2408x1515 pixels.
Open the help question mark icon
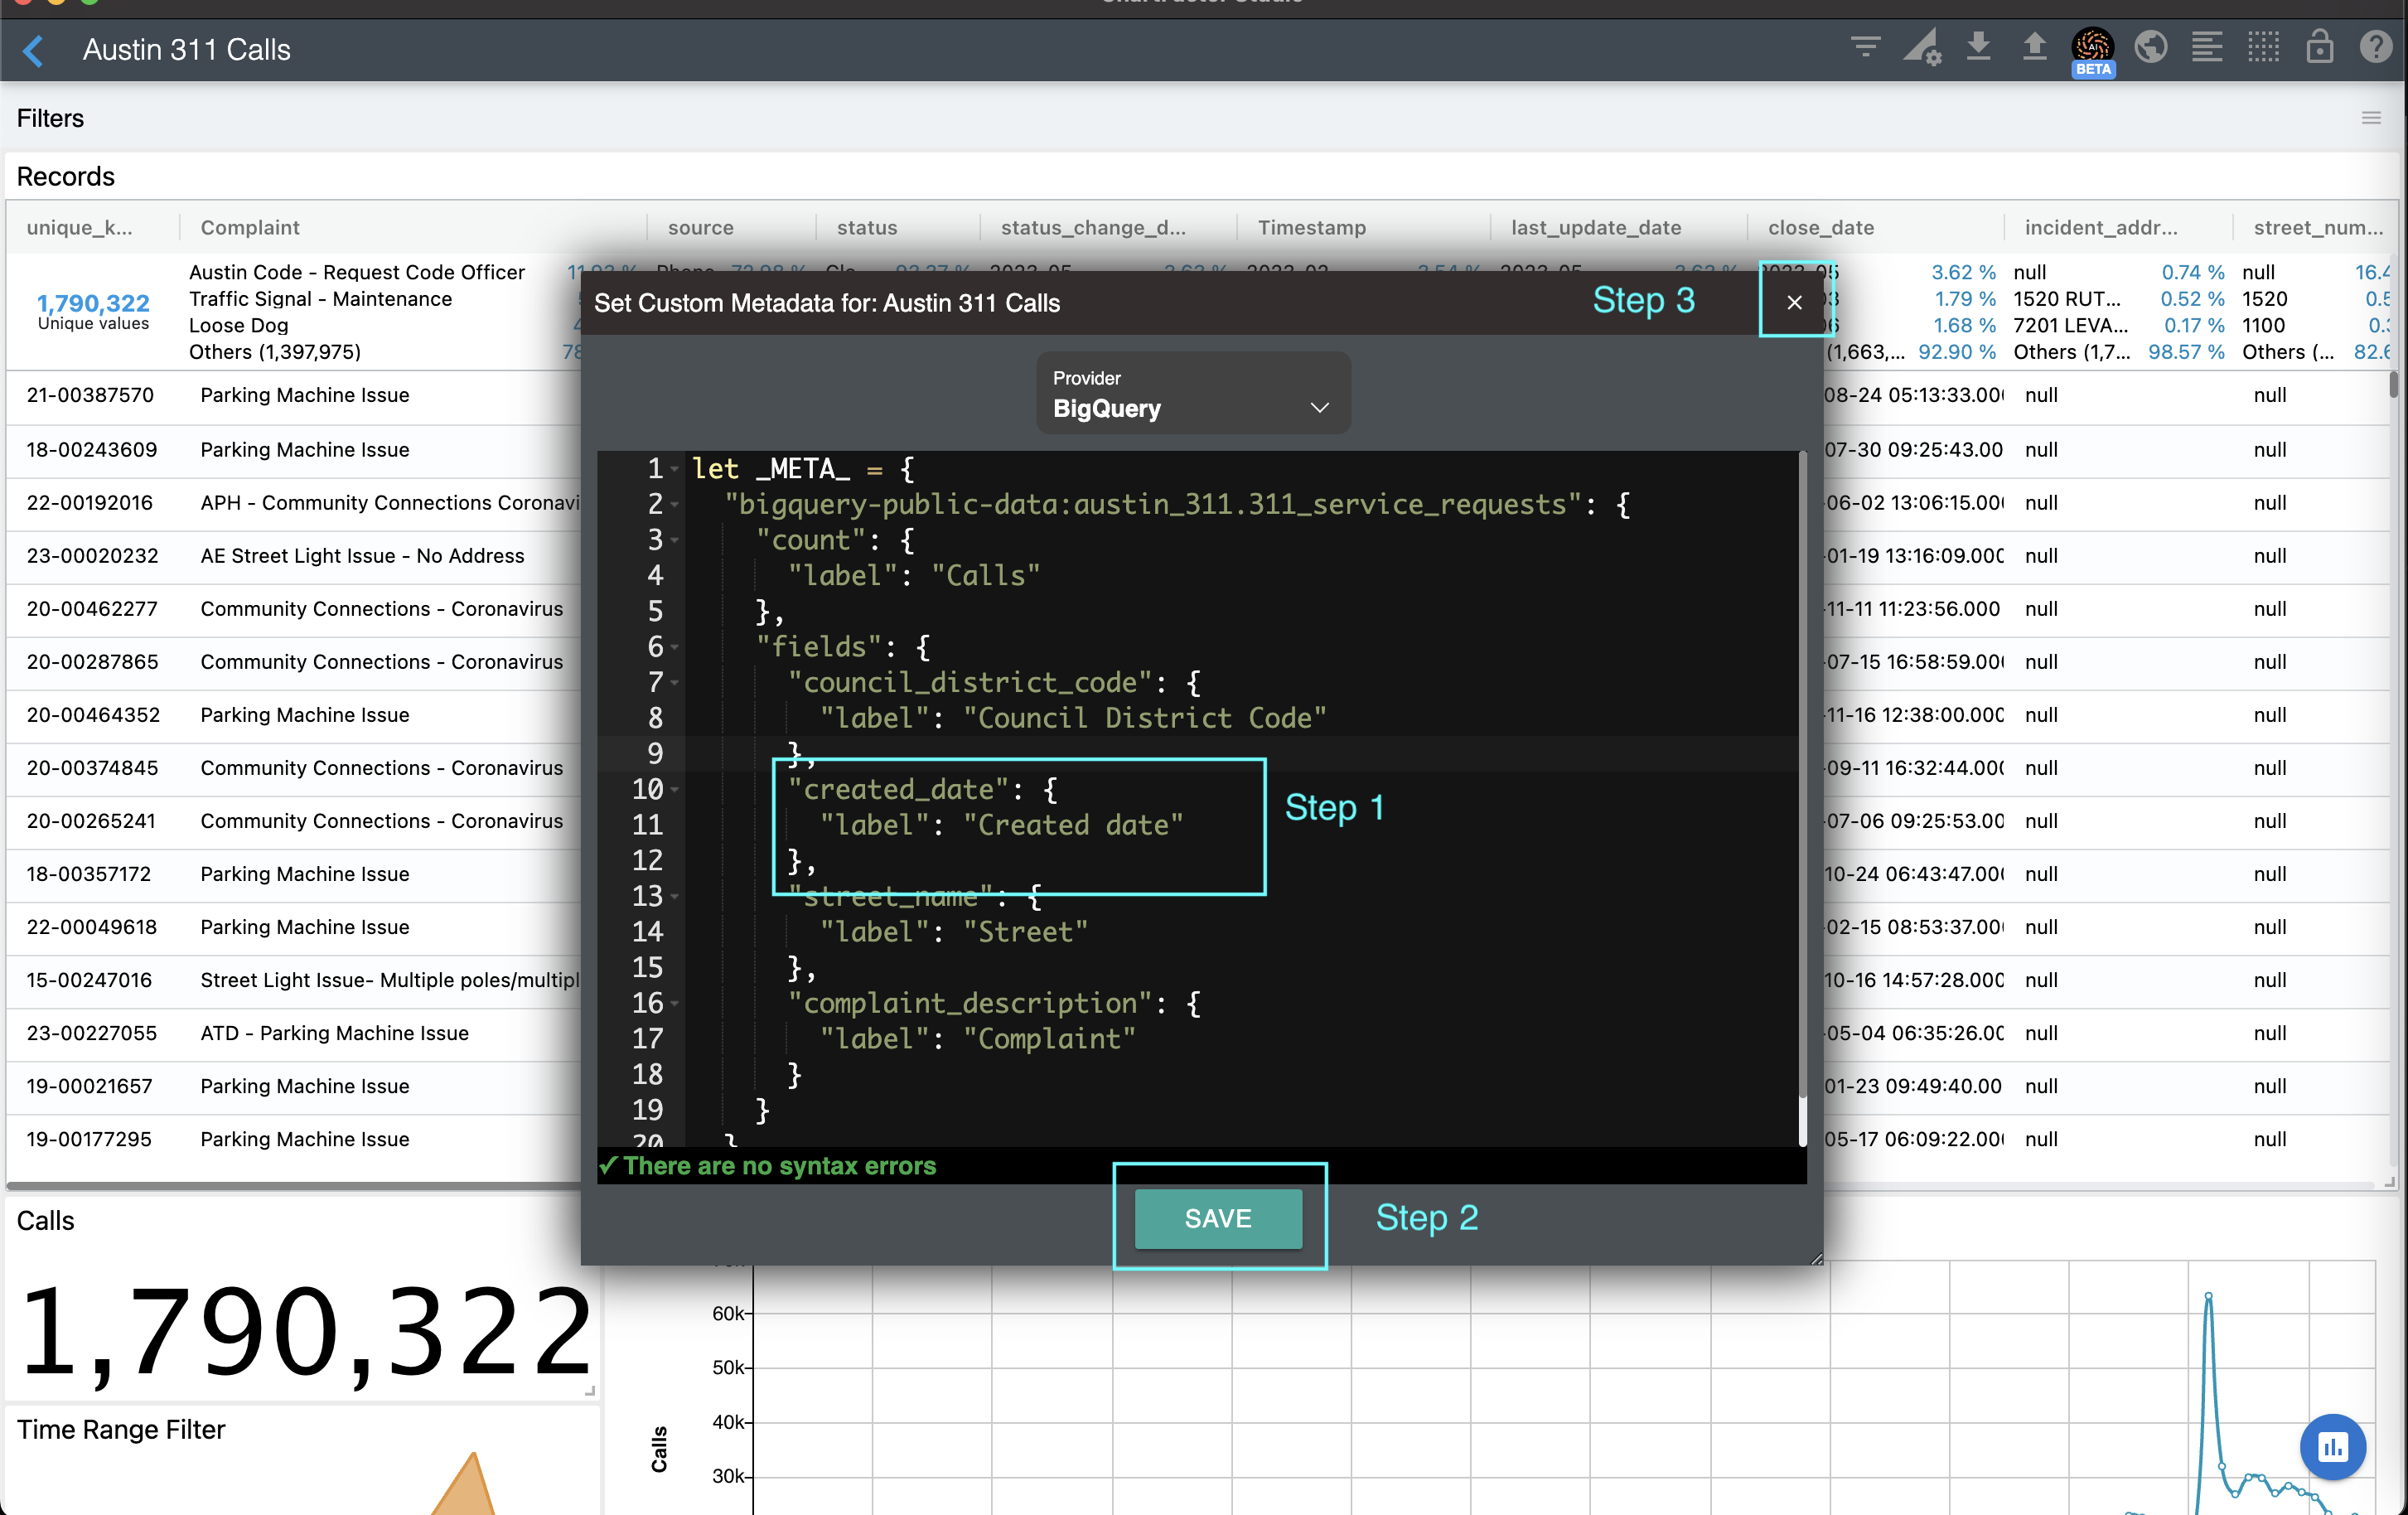coord(2376,47)
